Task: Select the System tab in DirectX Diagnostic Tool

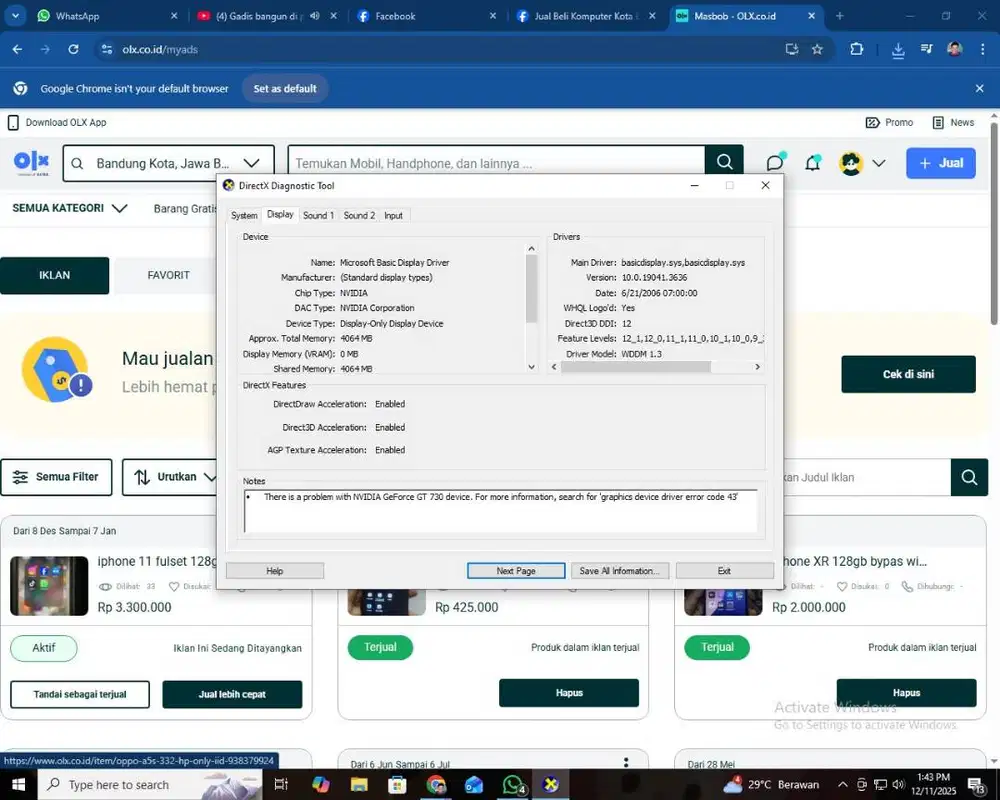Action: coord(244,215)
